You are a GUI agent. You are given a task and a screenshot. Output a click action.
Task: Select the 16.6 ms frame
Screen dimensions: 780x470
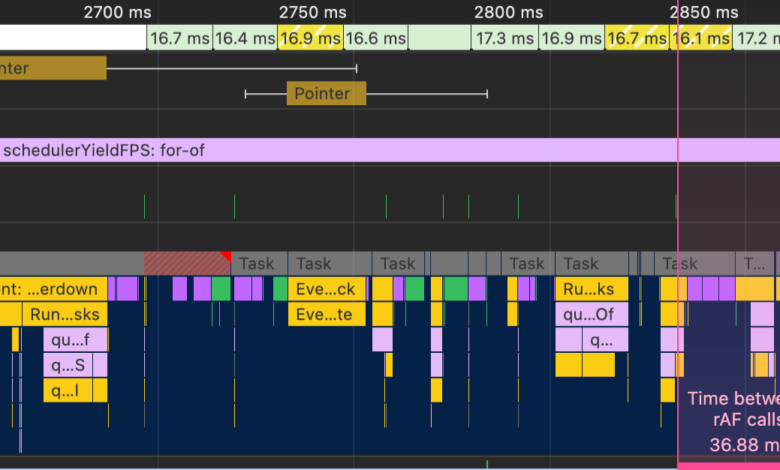point(376,38)
